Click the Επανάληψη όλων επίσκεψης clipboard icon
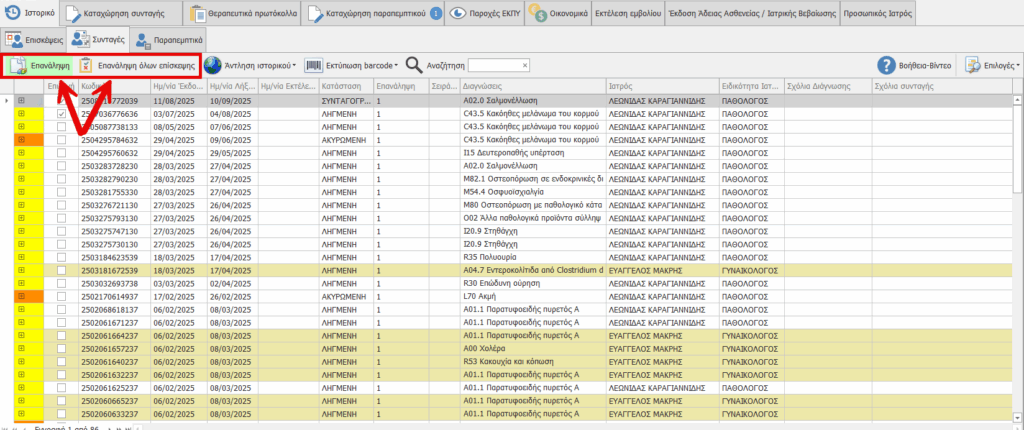Image resolution: width=1024 pixels, height=430 pixels. [87, 66]
